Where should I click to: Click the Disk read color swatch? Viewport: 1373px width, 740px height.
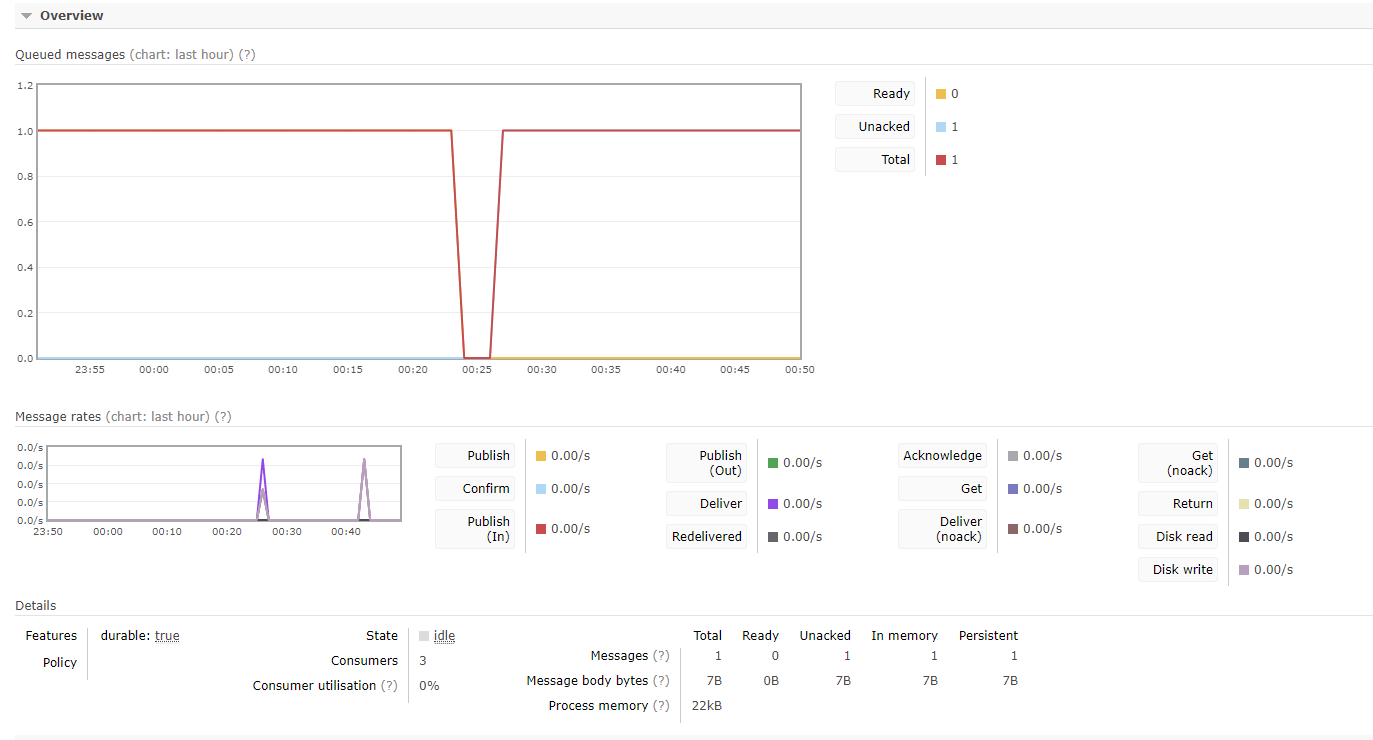coord(1244,537)
